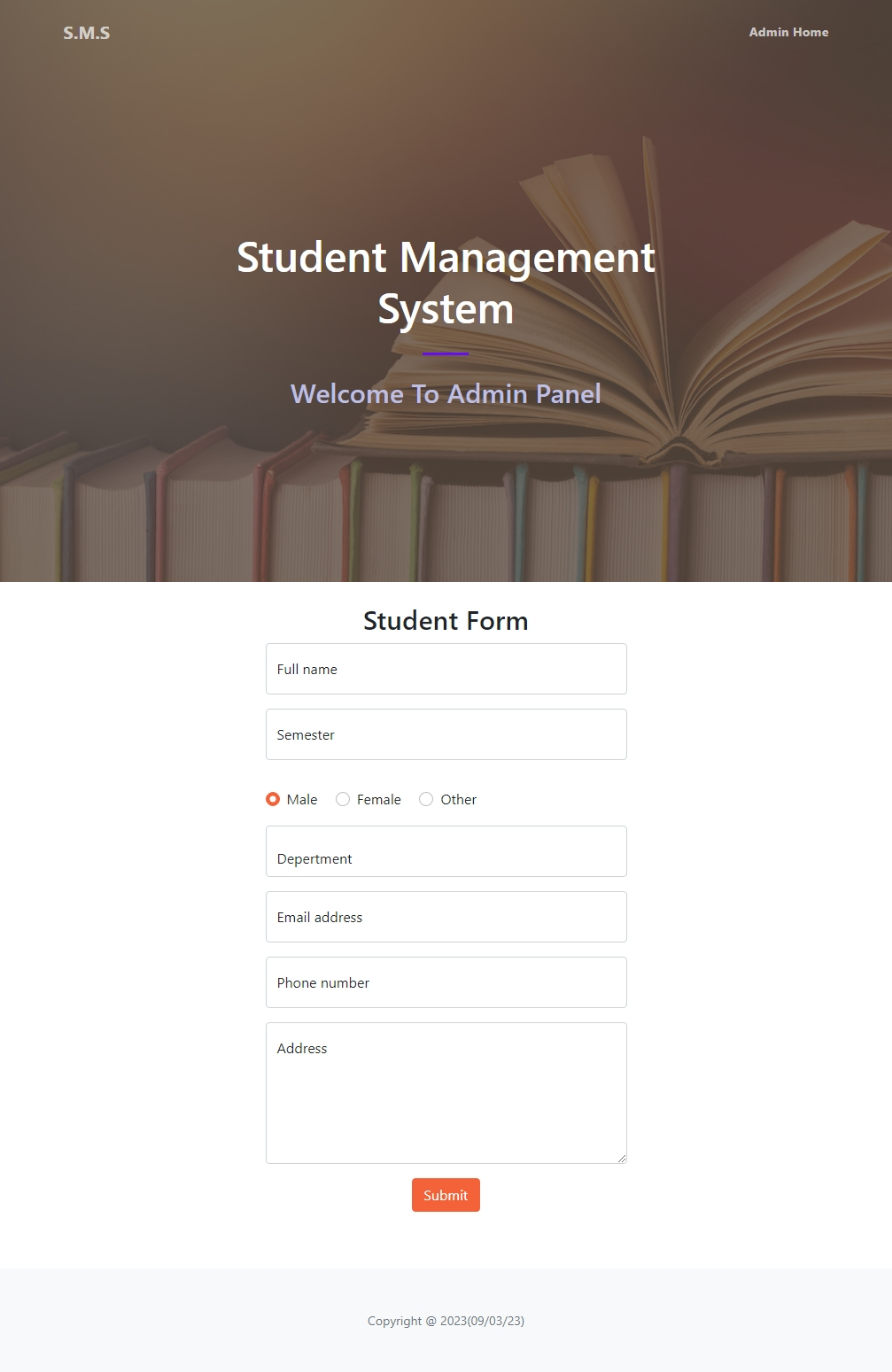Image resolution: width=892 pixels, height=1372 pixels.
Task: Select the Other gender radio button
Action: click(425, 799)
